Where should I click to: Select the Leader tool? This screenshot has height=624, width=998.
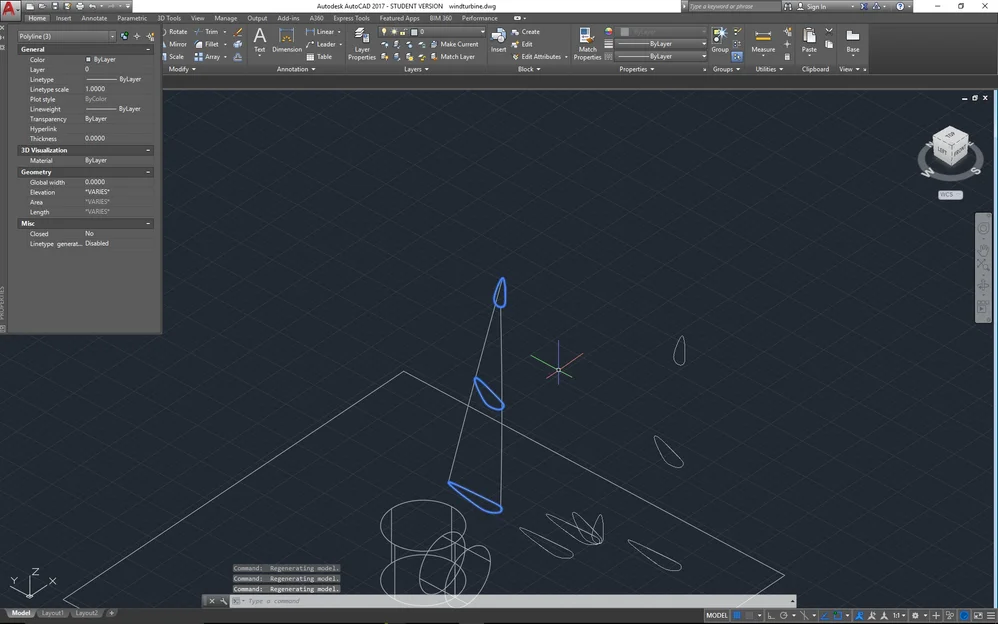coord(321,45)
